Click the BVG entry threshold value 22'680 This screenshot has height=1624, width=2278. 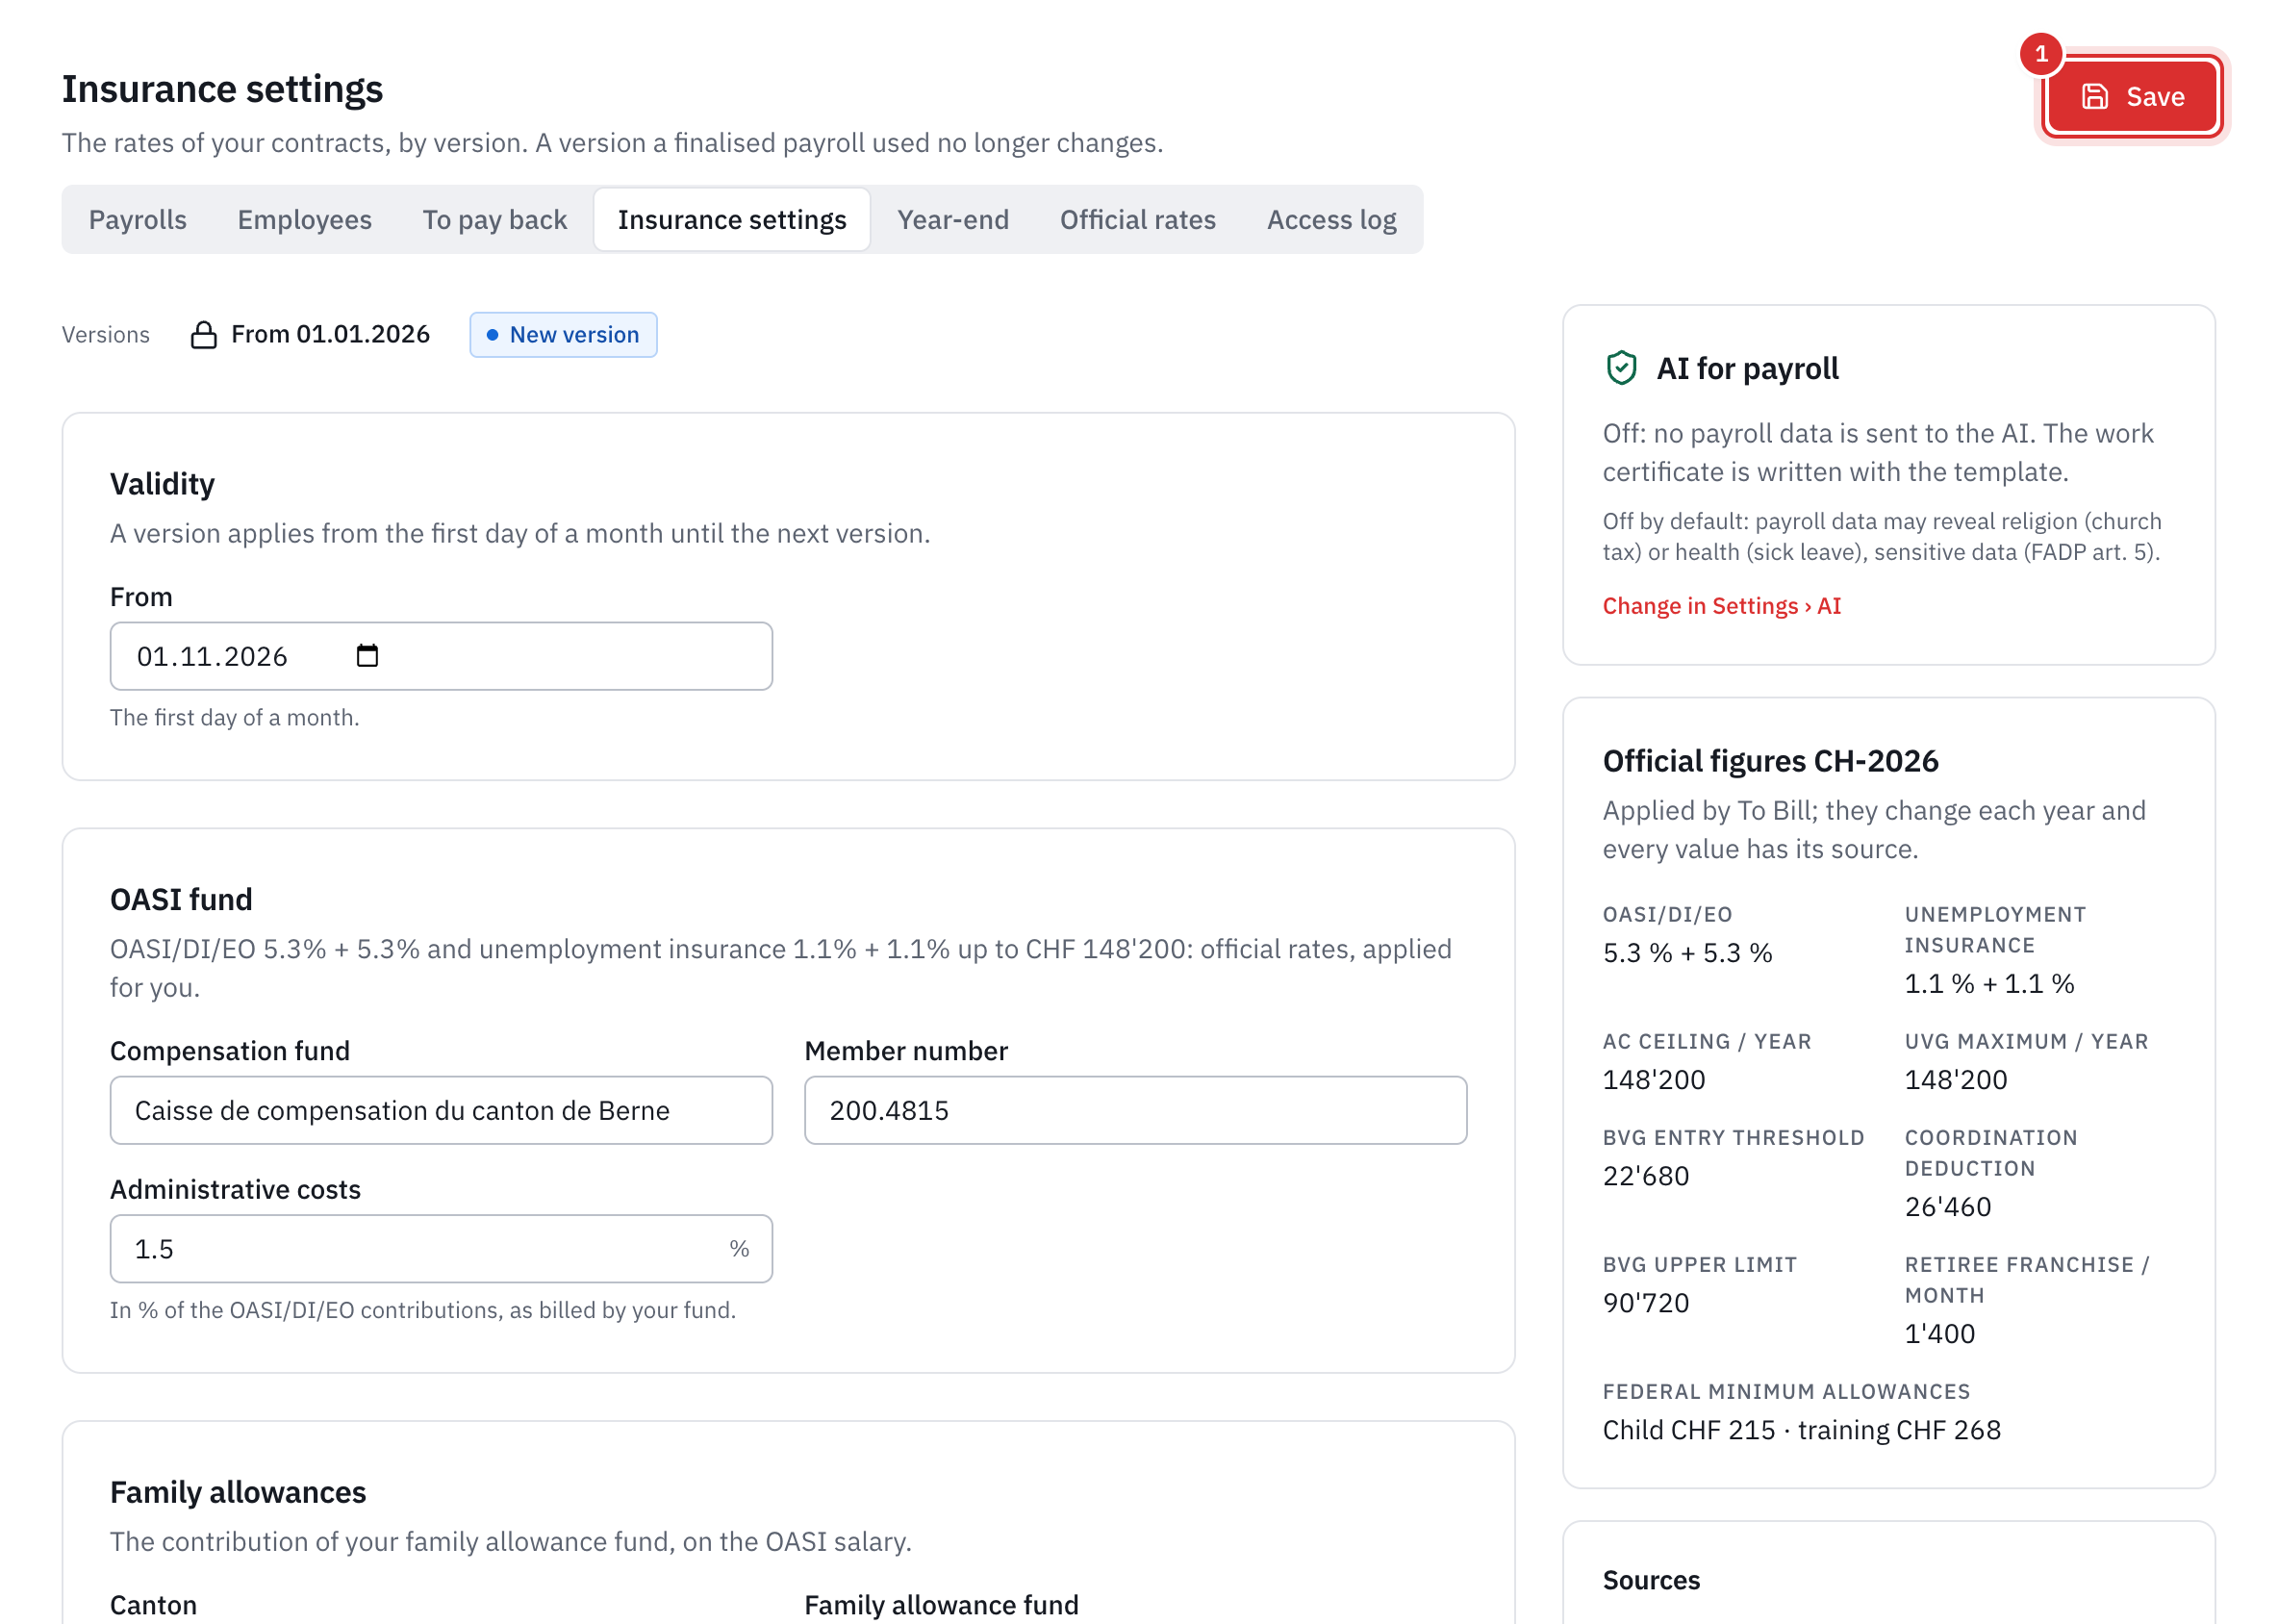pos(1645,1174)
